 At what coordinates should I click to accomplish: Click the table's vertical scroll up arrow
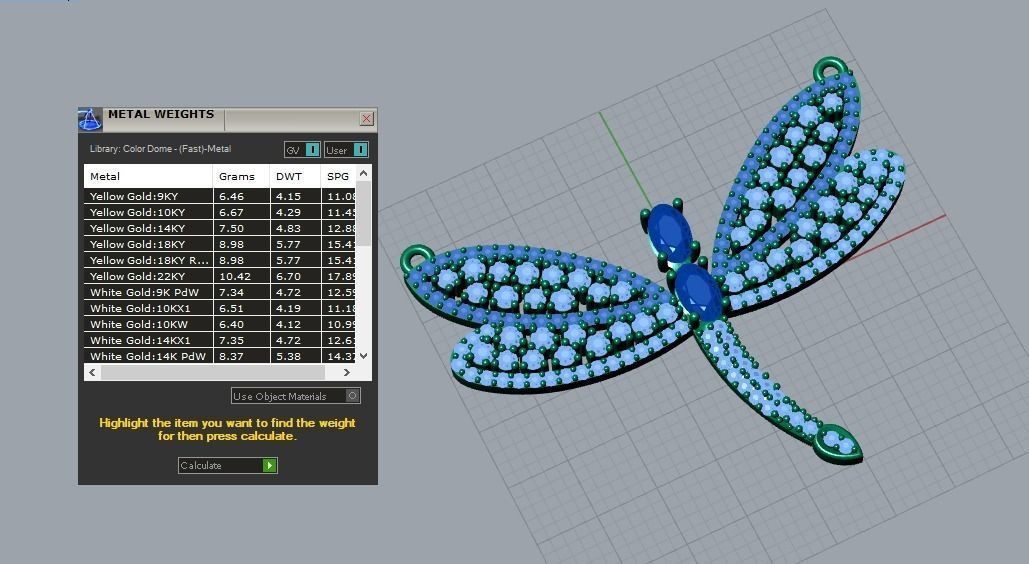coord(364,173)
